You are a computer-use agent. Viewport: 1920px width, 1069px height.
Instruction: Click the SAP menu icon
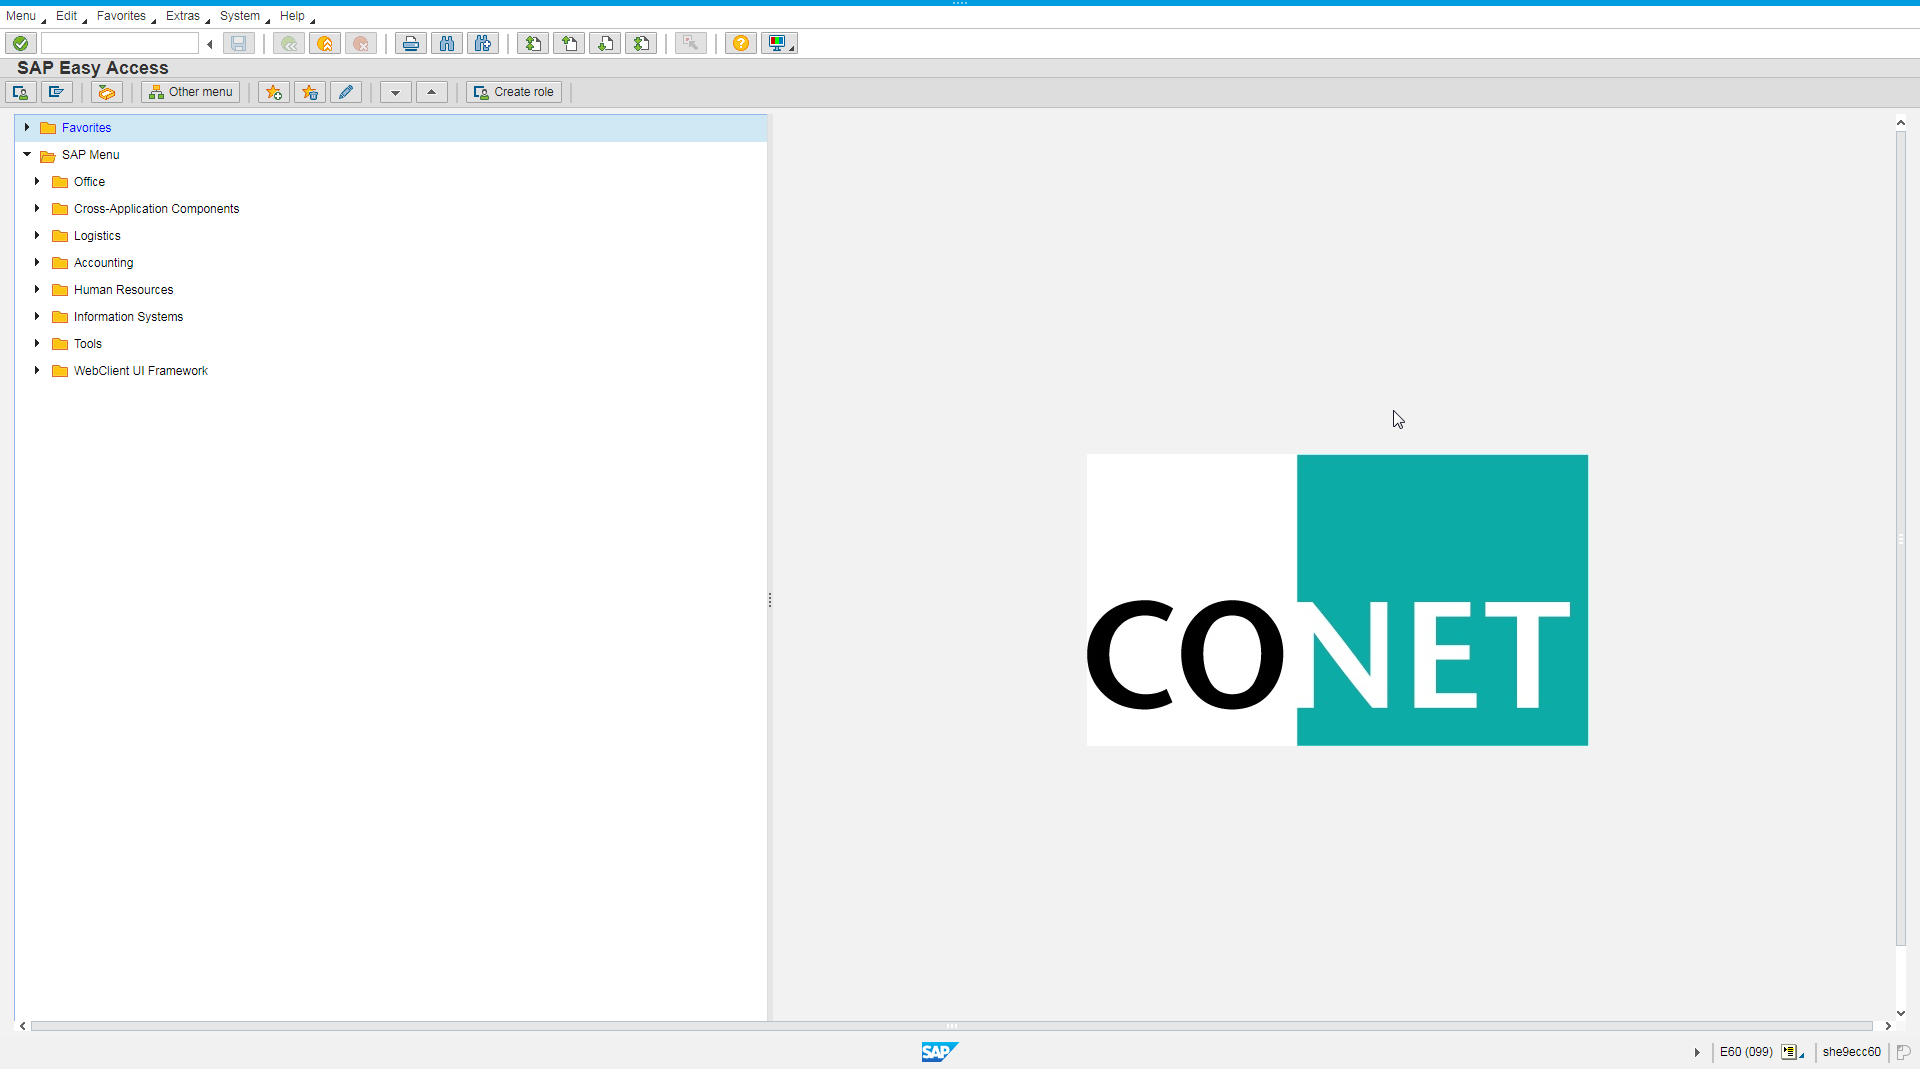(x=57, y=92)
